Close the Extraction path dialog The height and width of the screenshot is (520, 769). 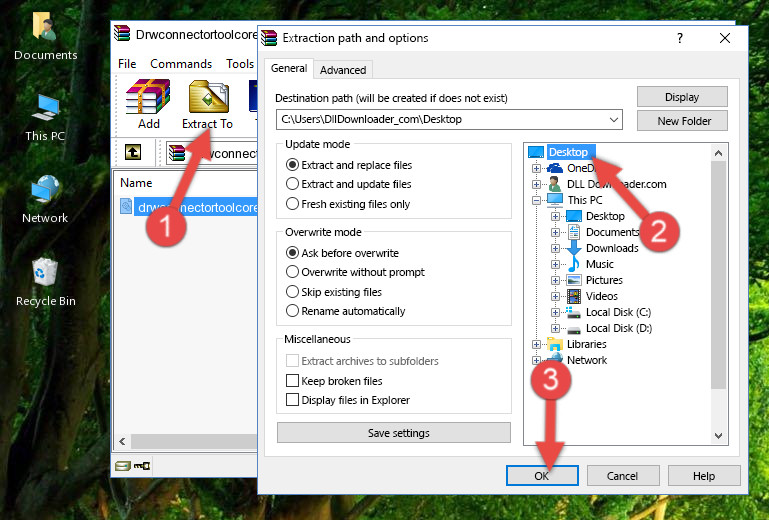coord(725,38)
